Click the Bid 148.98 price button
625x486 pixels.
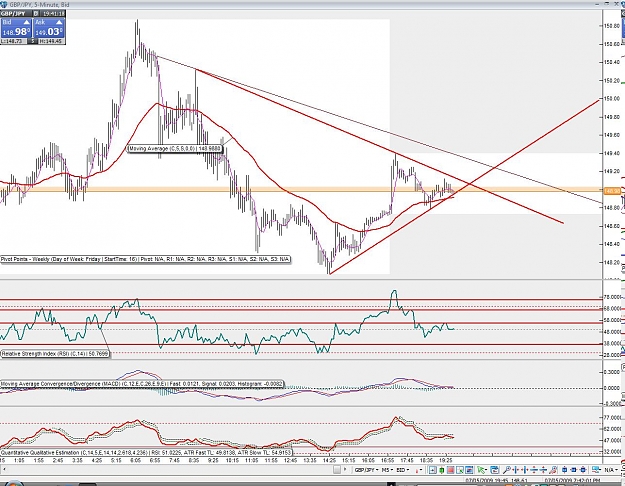pyautogui.click(x=16, y=28)
